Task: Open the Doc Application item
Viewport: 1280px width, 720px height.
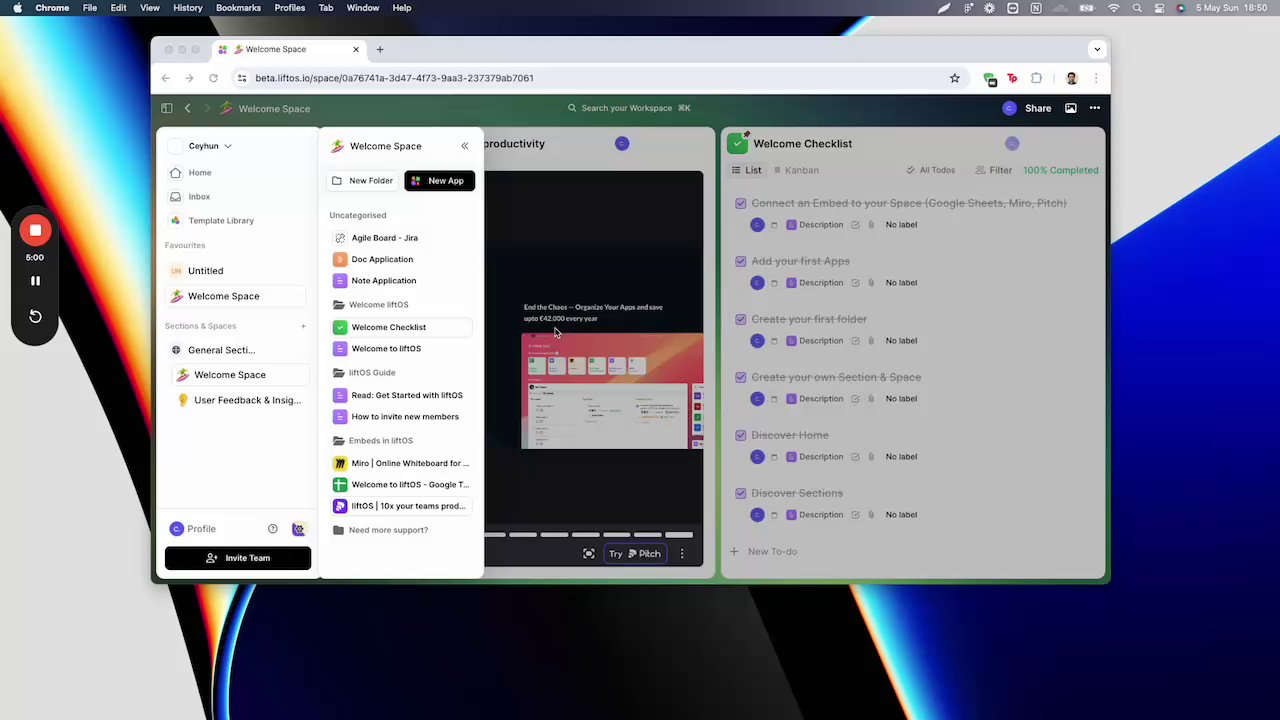Action: click(x=382, y=259)
